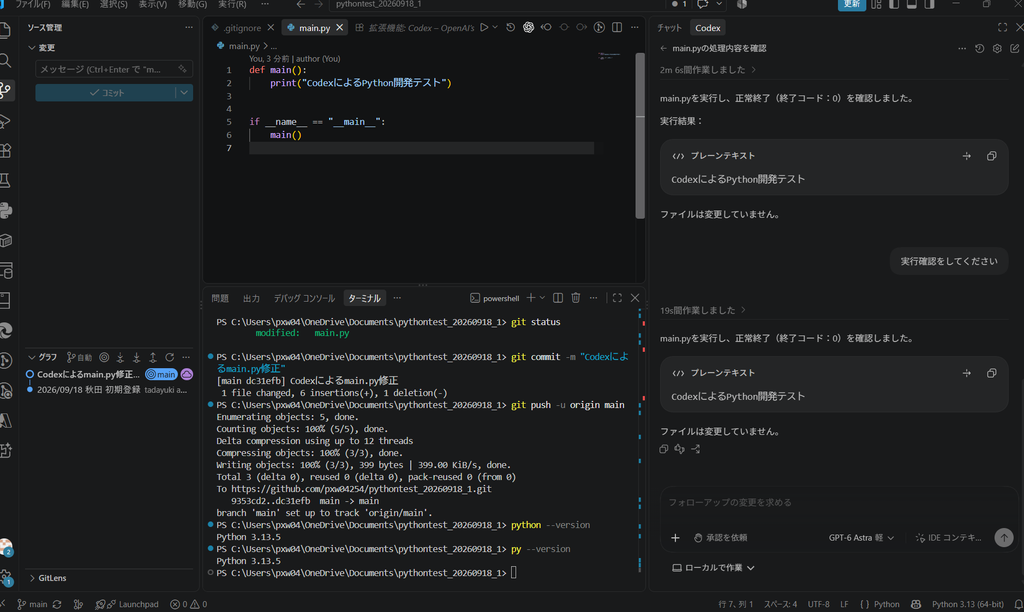Click Launchpad in the status bar
The height and width of the screenshot is (612, 1024).
pos(127,604)
